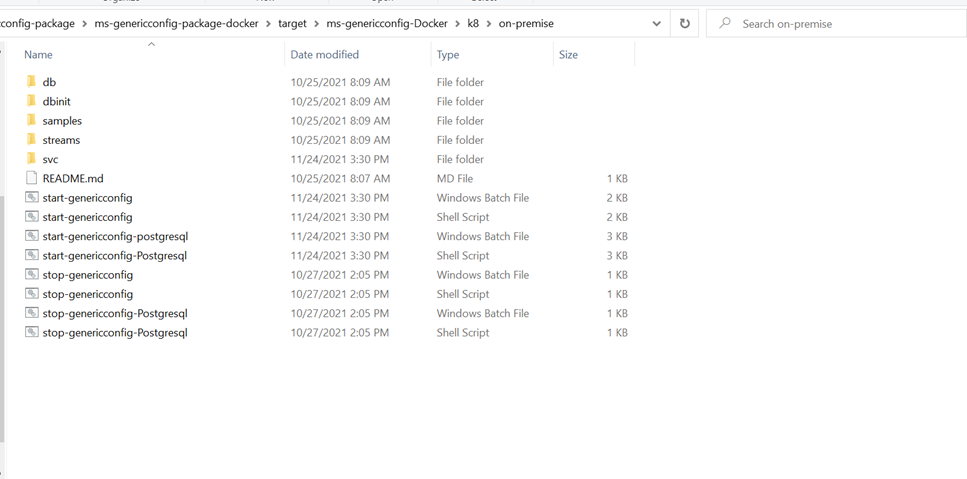Select the dbinit folder icon
This screenshot has width=967, height=479.
[31, 101]
